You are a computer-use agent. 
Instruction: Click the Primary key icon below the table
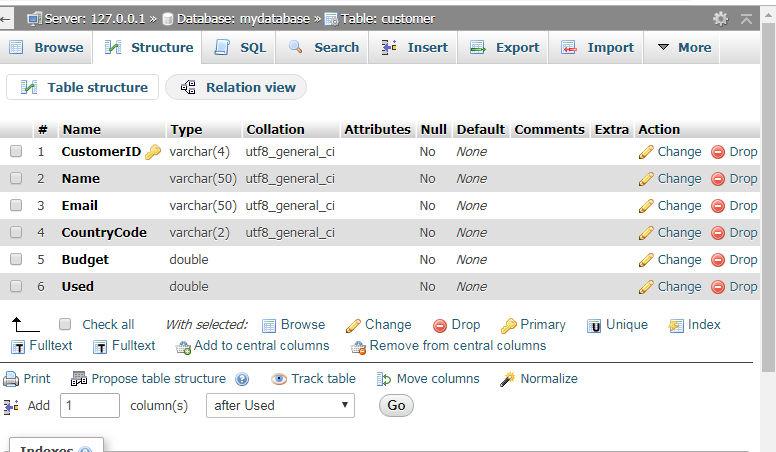tap(509, 325)
